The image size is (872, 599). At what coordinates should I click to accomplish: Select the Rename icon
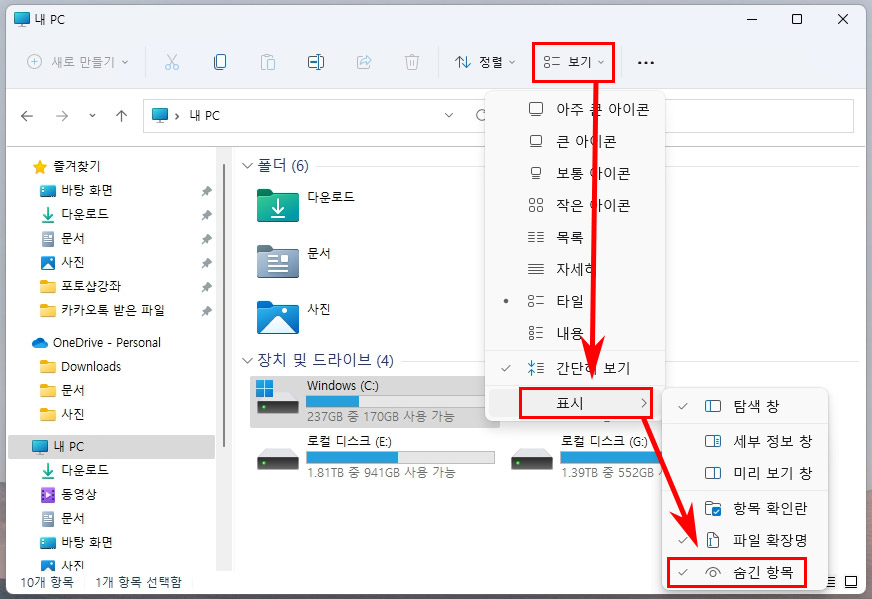coord(316,62)
